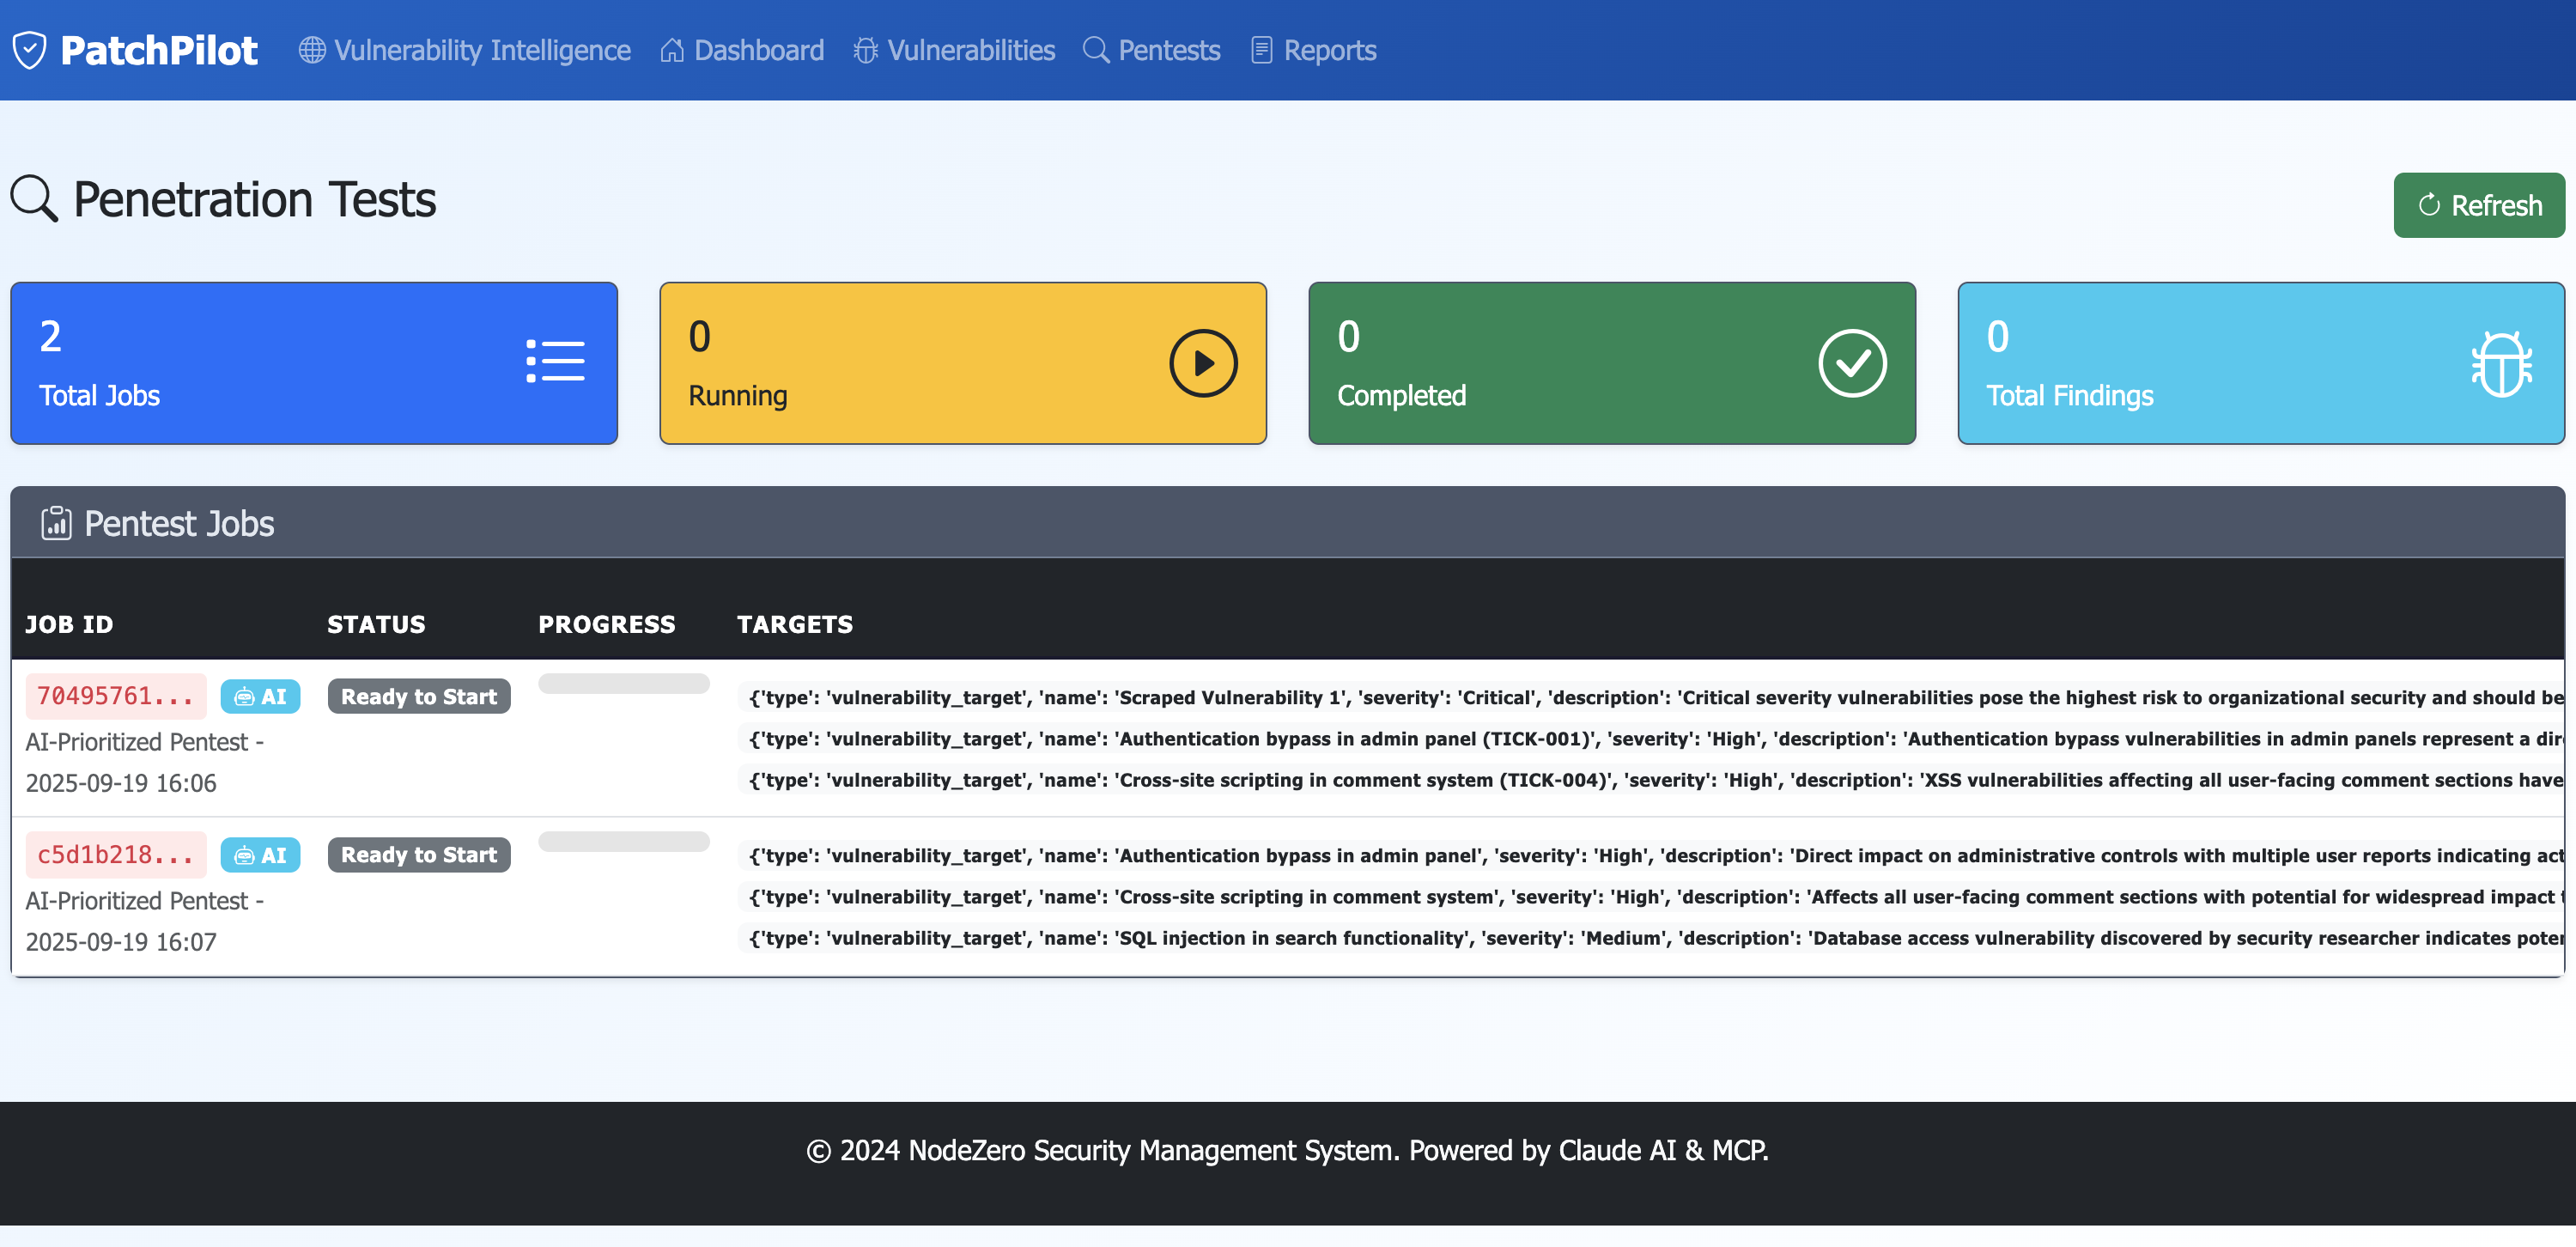
Task: Click Ready to Start status of first job
Action: tap(419, 697)
